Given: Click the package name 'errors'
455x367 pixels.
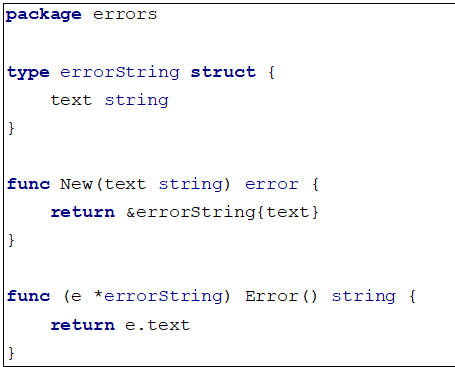Looking at the screenshot, I should coord(125,14).
